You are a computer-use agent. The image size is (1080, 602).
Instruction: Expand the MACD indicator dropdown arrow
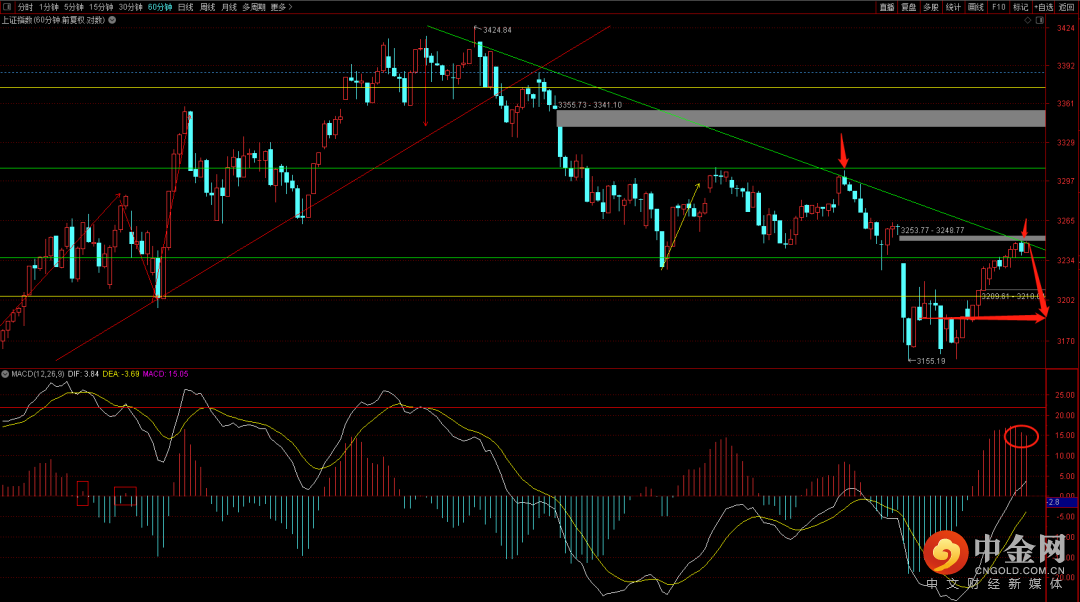(5, 374)
